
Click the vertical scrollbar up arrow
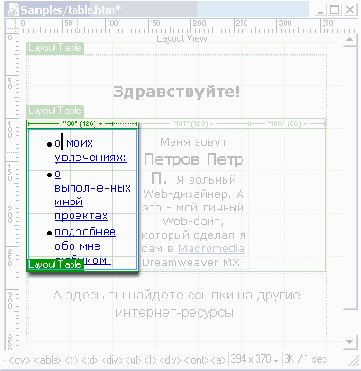click(x=350, y=41)
